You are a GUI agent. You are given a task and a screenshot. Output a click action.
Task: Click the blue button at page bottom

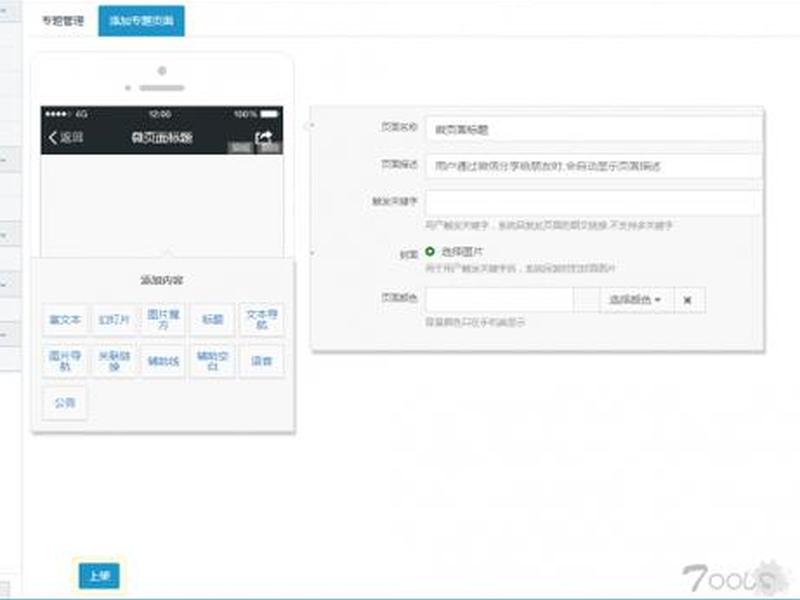click(99, 576)
